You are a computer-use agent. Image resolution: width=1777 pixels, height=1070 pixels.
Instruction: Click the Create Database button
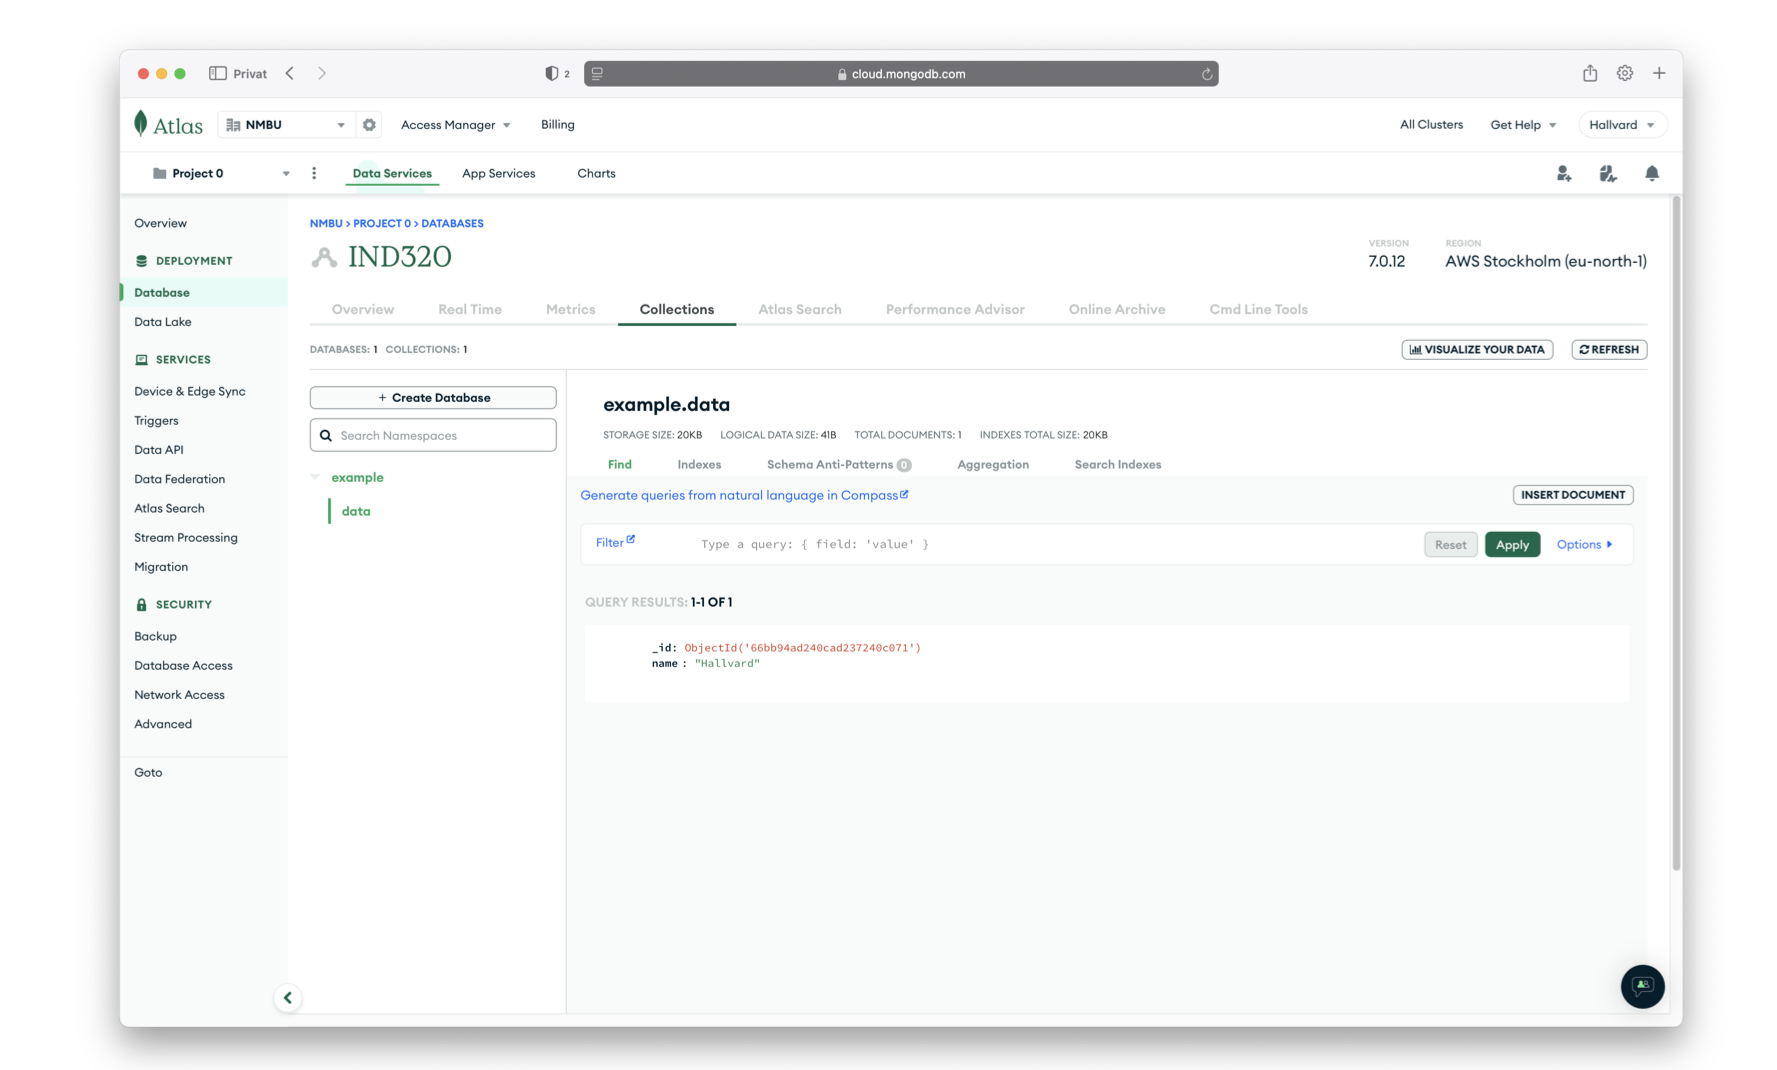tap(433, 397)
